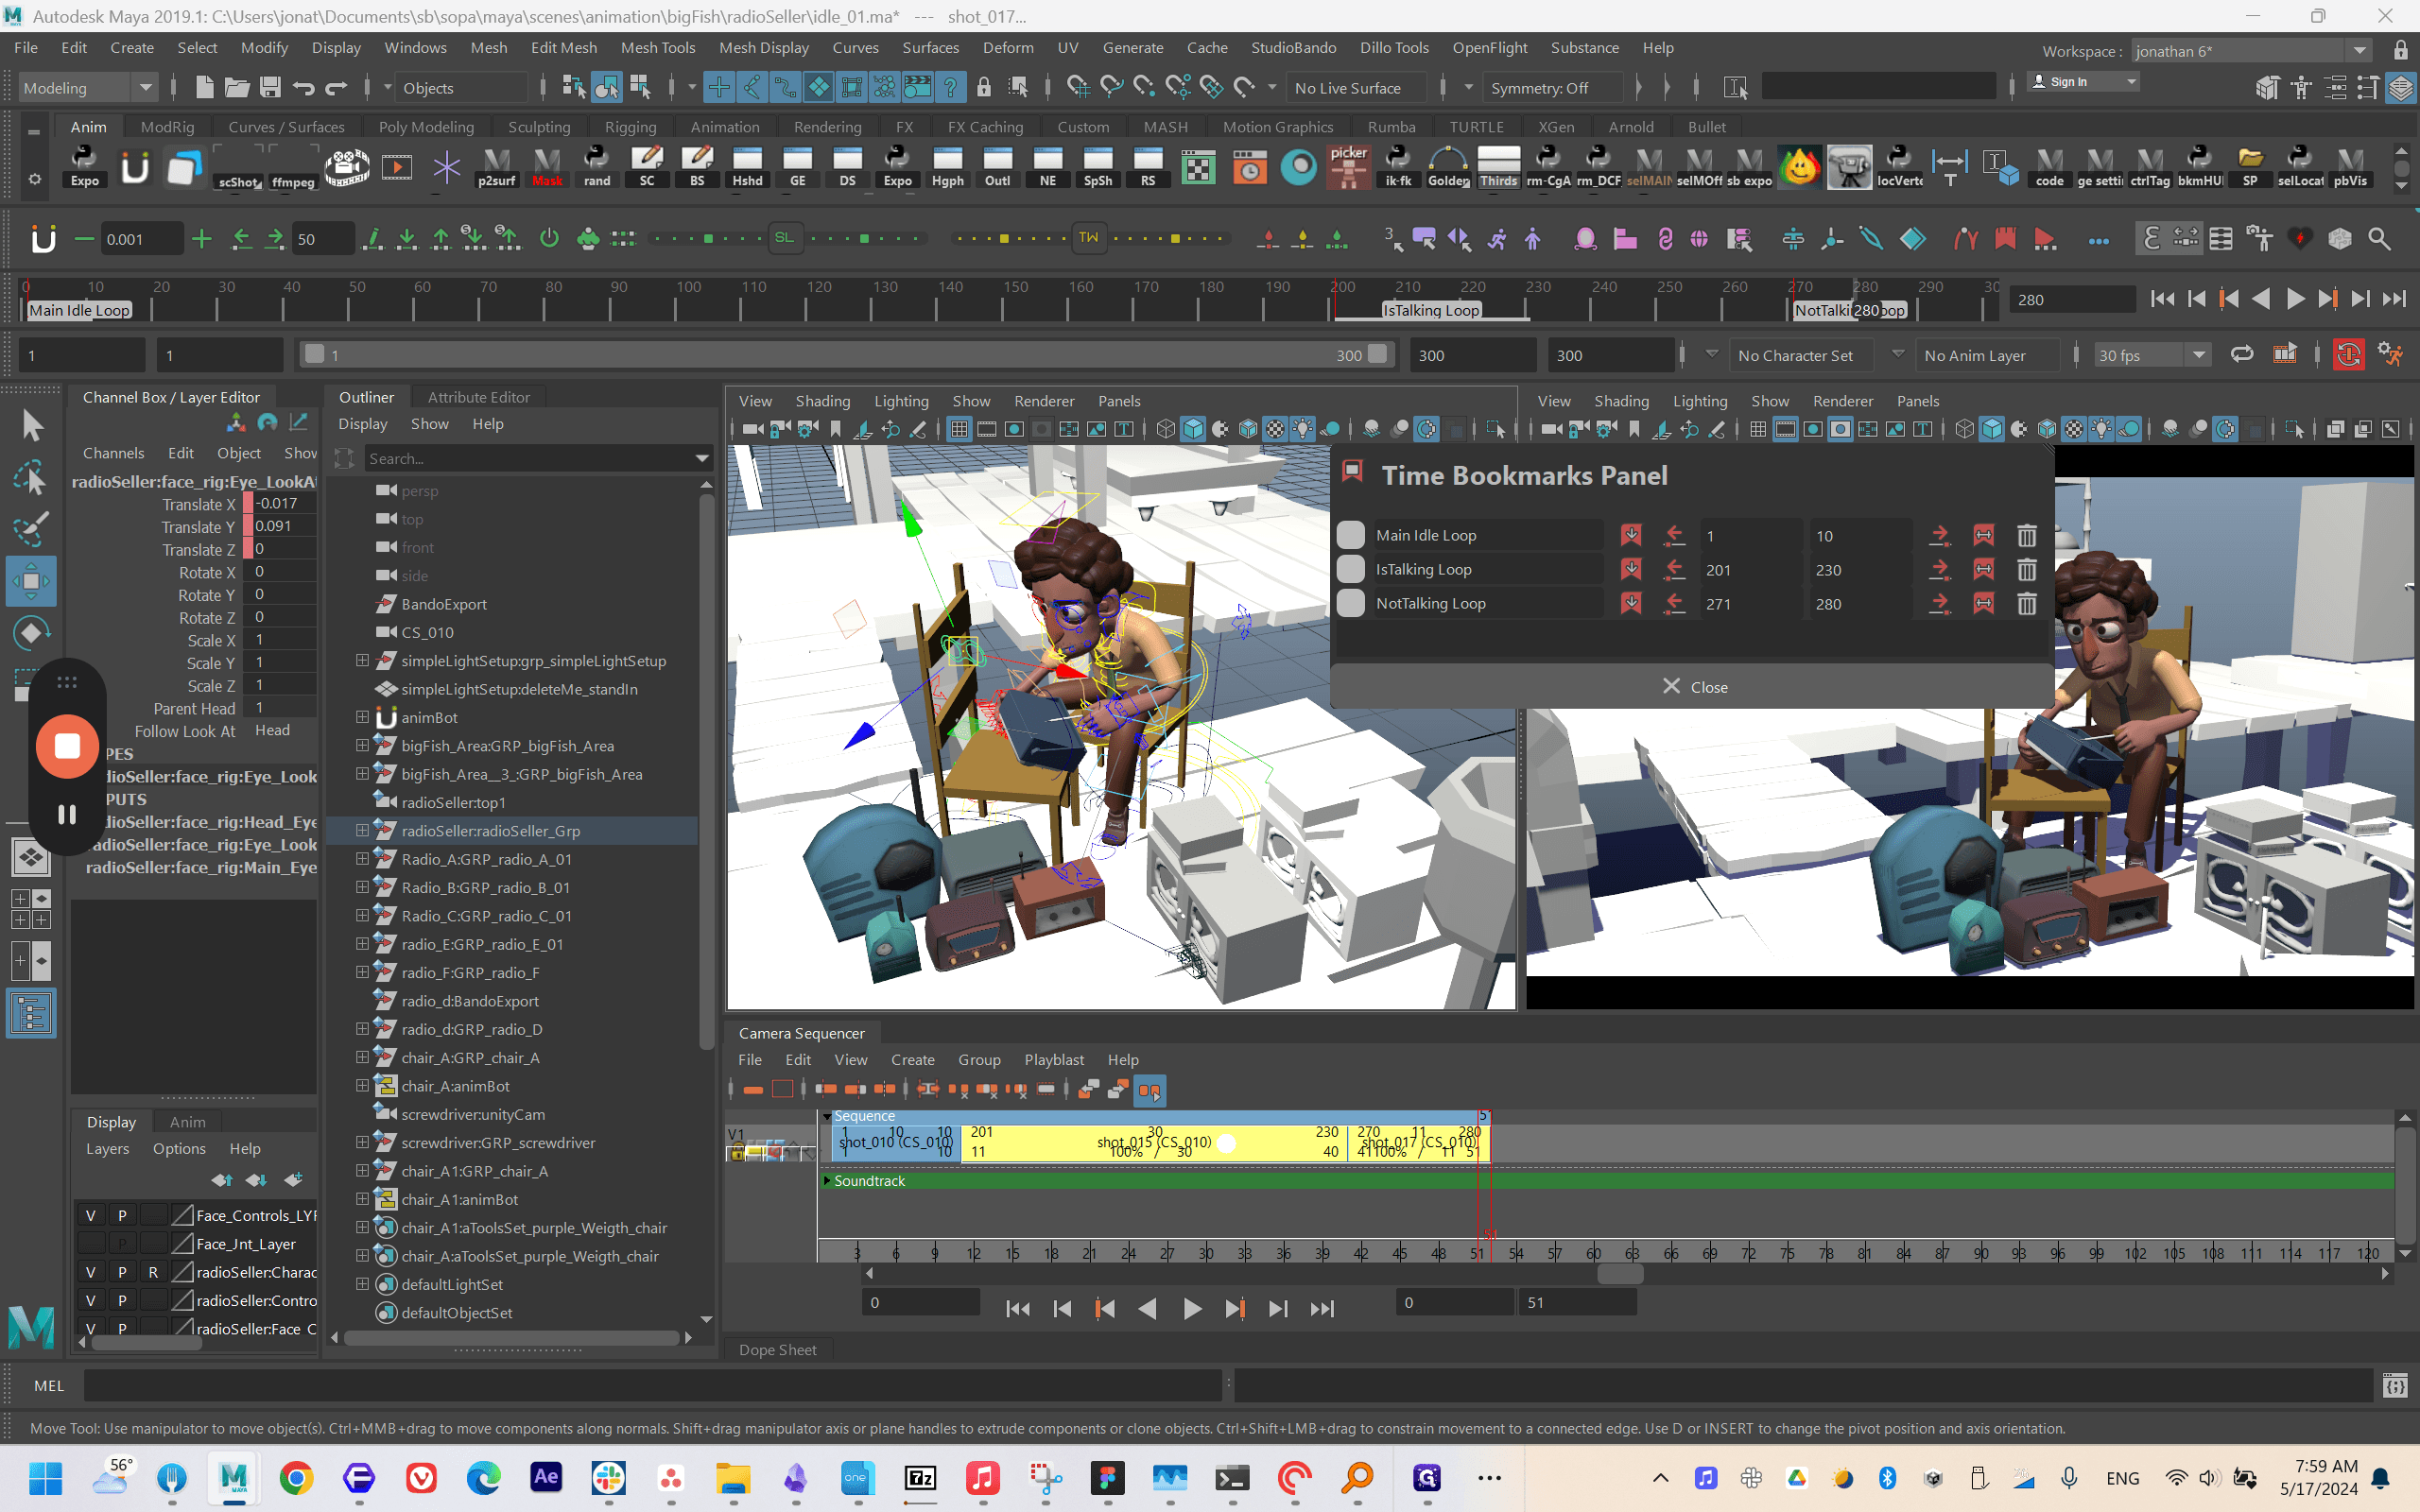Run the ik-fk shelf tool
Screen dimensions: 2420x1512
point(1398,166)
